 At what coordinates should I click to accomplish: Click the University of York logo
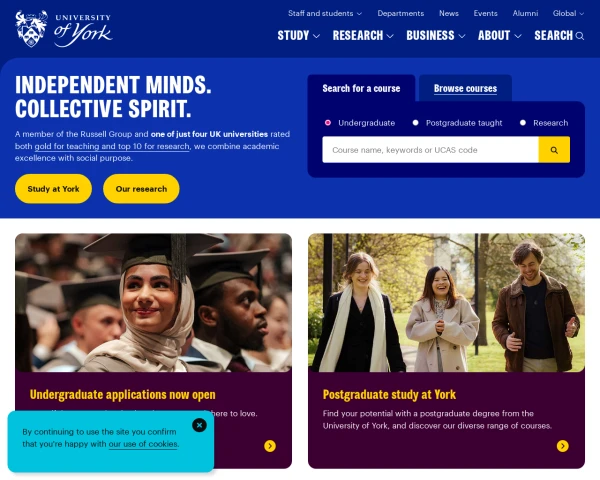pyautogui.click(x=64, y=29)
